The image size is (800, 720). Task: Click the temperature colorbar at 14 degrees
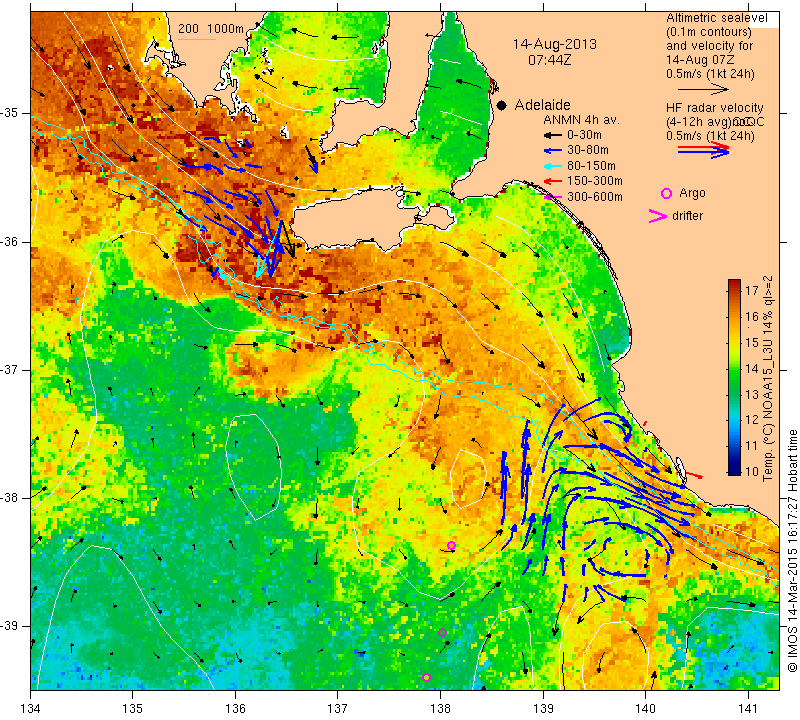(734, 368)
